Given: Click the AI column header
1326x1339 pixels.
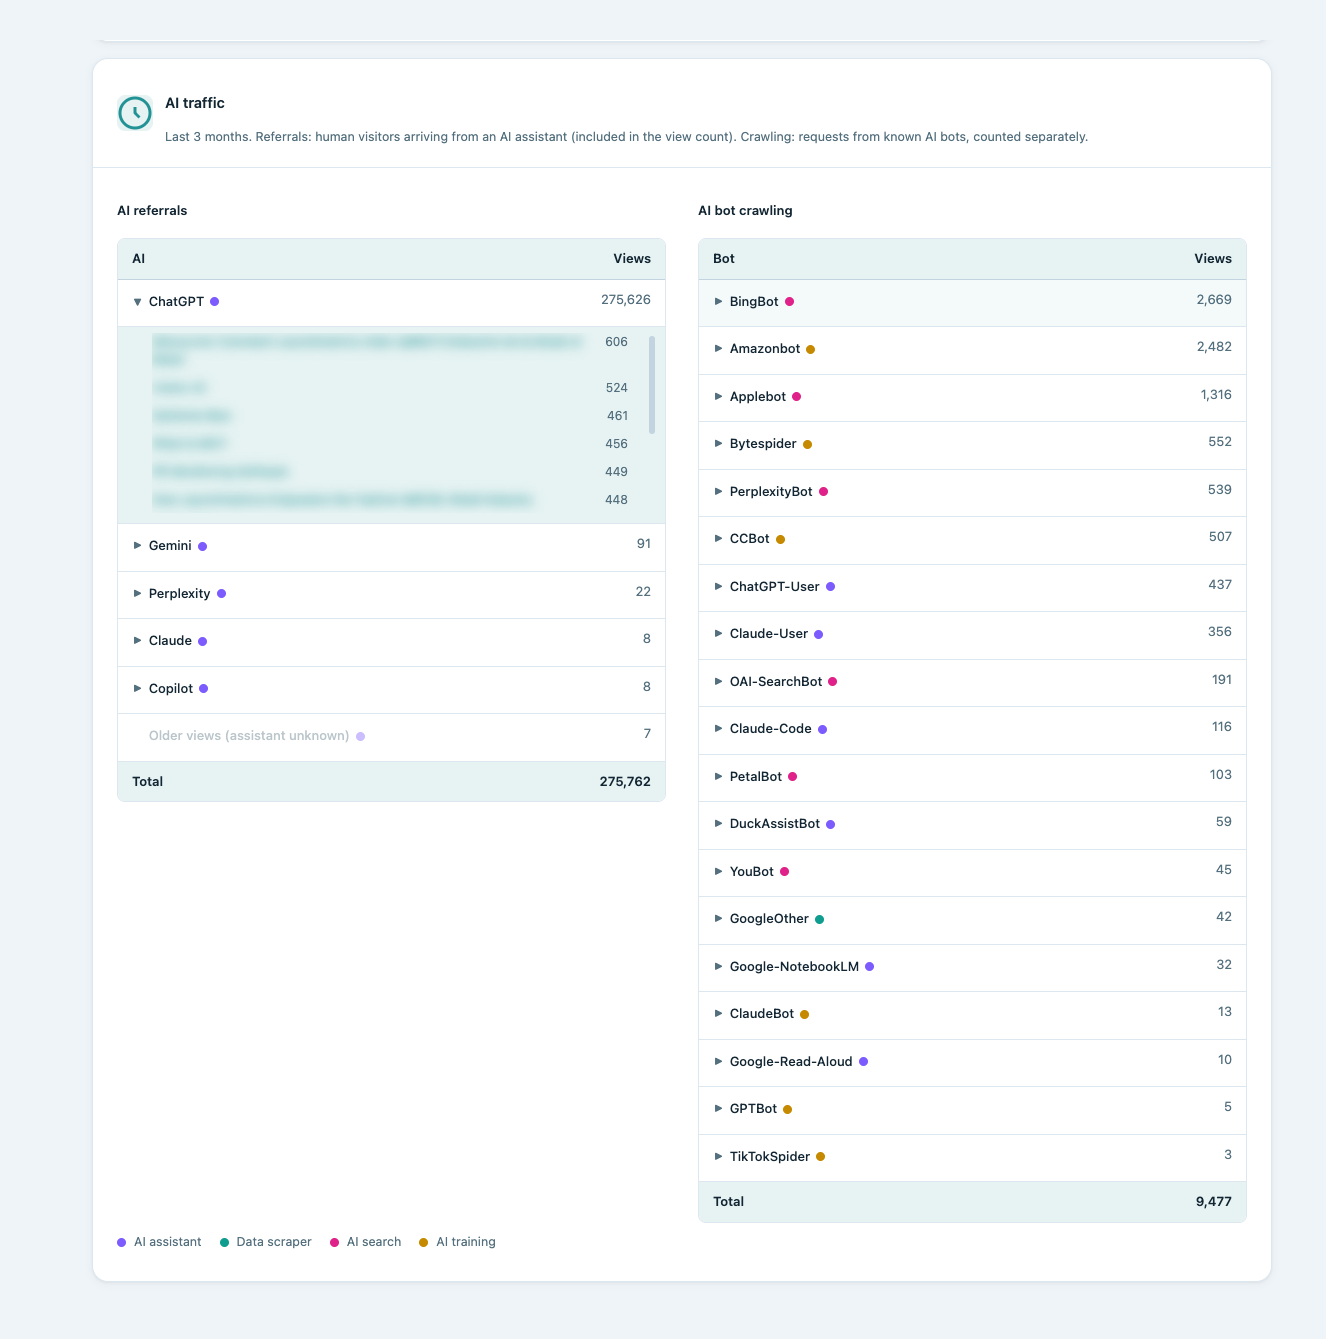Looking at the screenshot, I should click(139, 259).
